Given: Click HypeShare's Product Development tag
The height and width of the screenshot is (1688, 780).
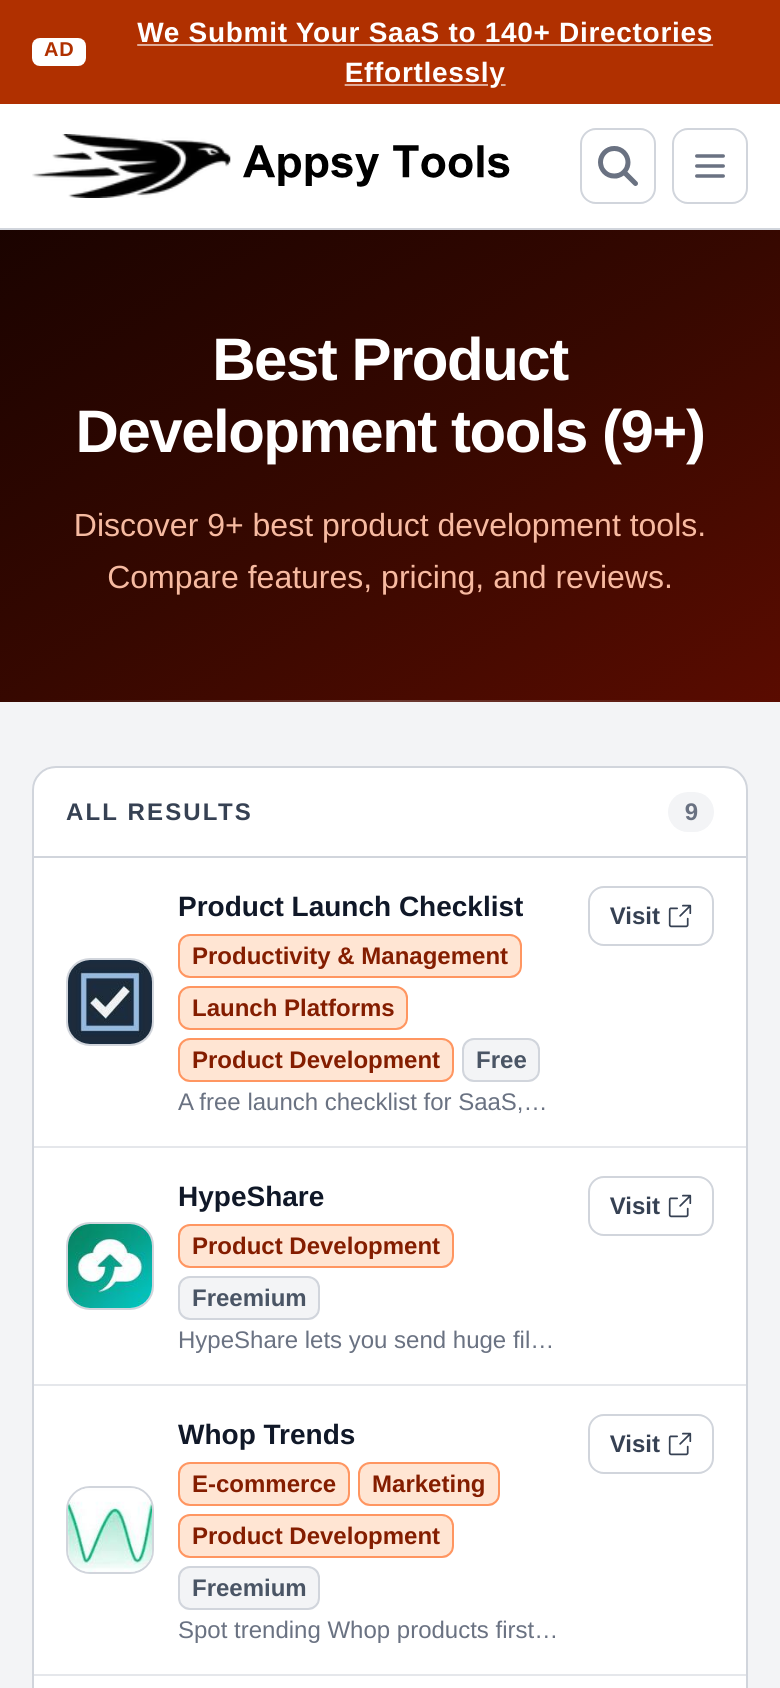Looking at the screenshot, I should coord(316,1246).
